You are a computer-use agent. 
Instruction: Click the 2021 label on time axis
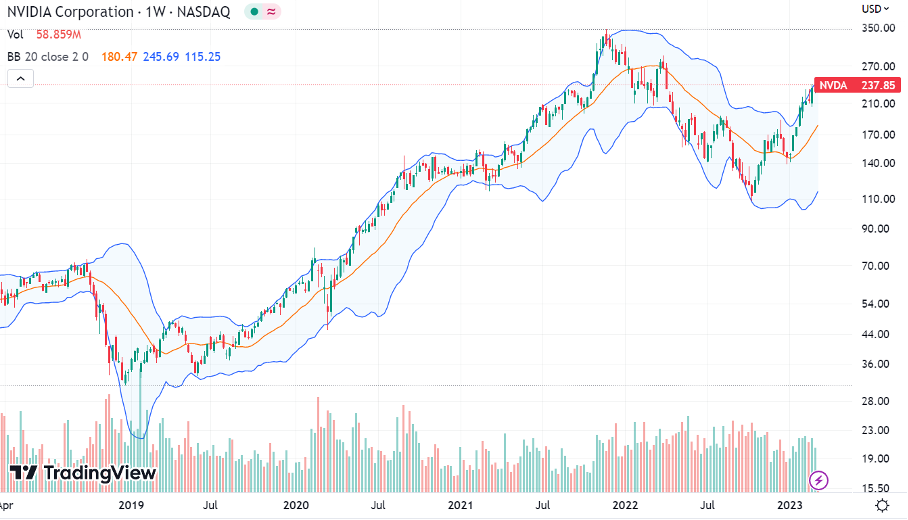tap(461, 507)
